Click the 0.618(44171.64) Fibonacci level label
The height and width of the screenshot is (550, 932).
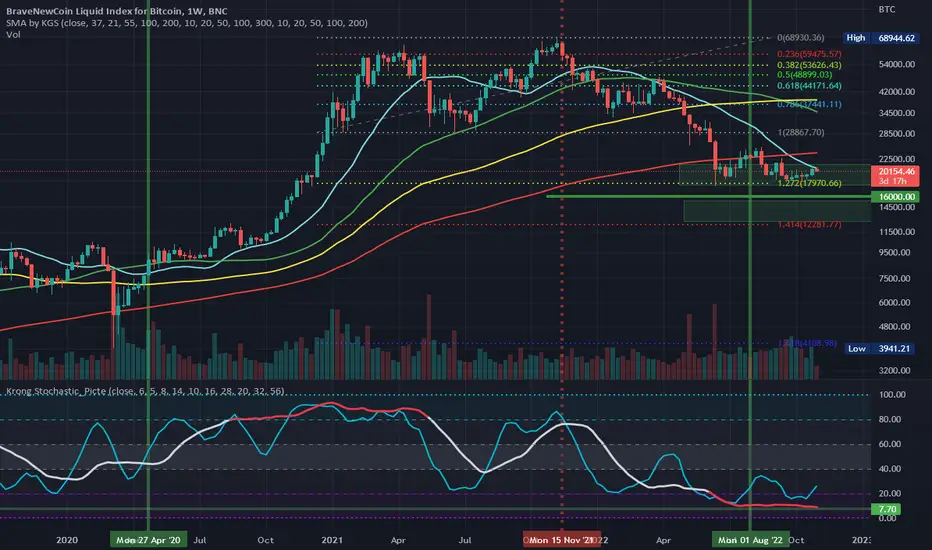click(809, 86)
